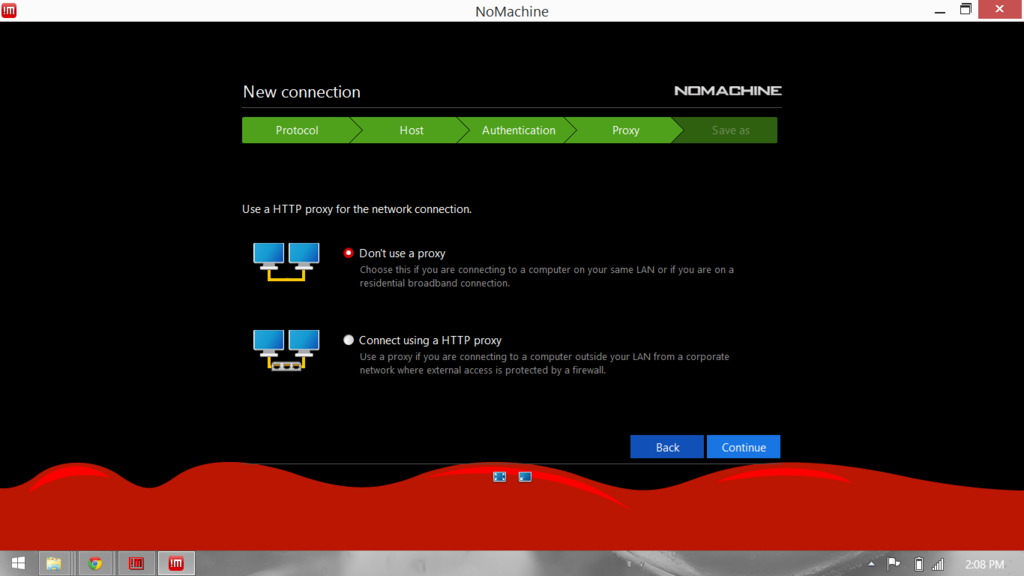The image size is (1024, 576).
Task: Open the Save as step
Action: [x=730, y=130]
